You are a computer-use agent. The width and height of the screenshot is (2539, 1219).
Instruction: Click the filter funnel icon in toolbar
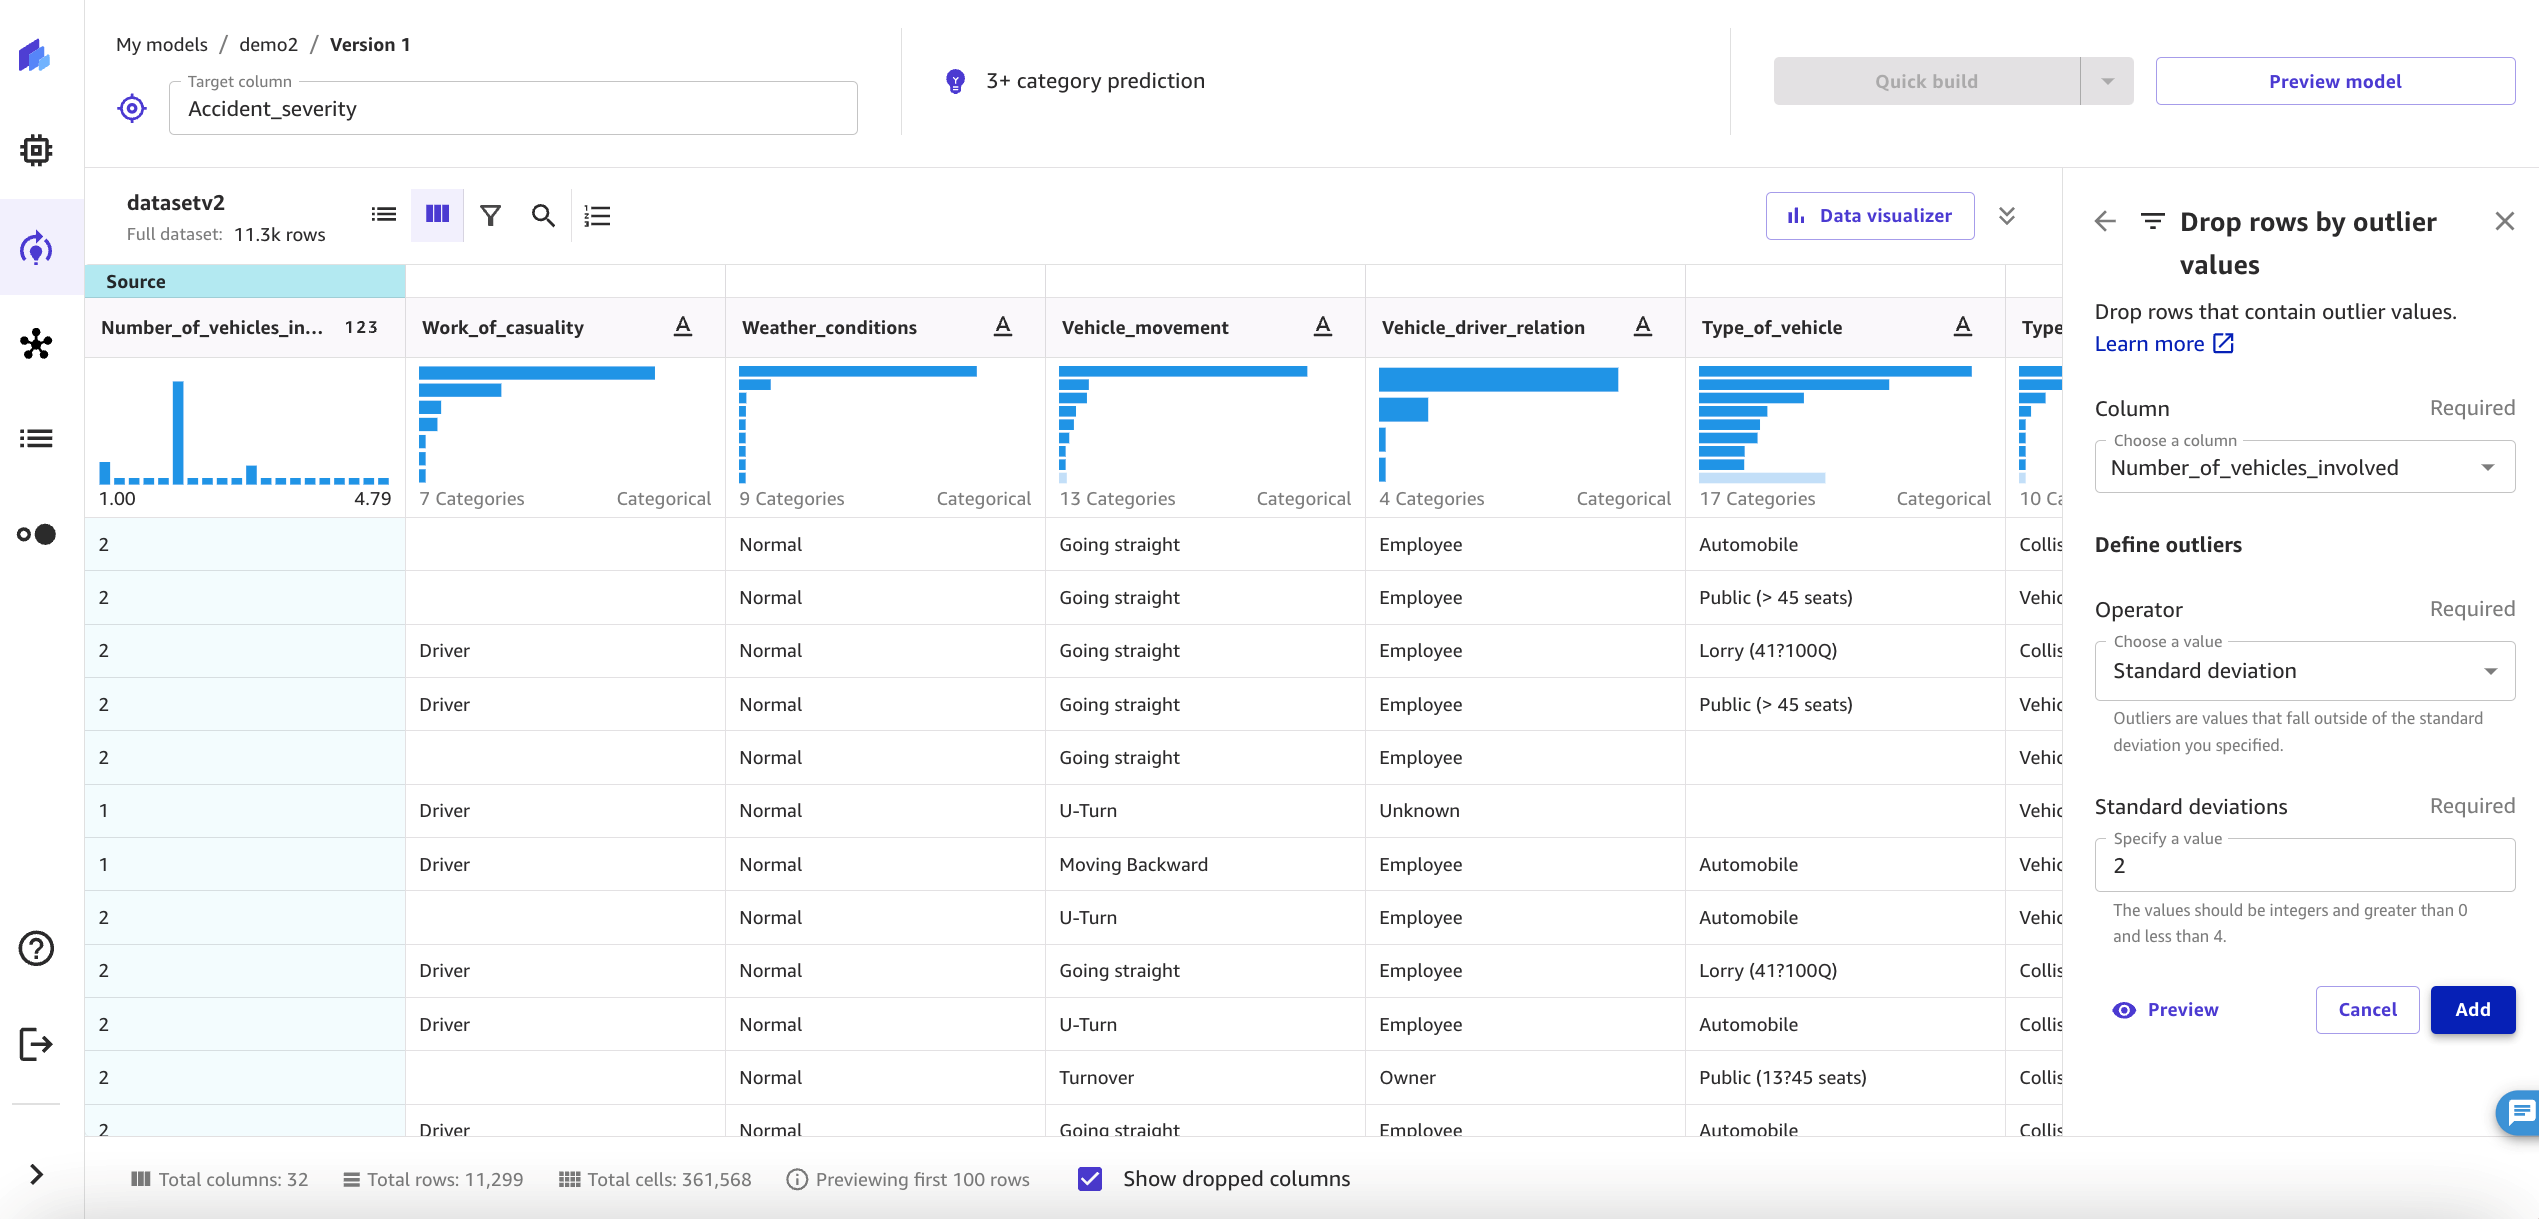[490, 216]
